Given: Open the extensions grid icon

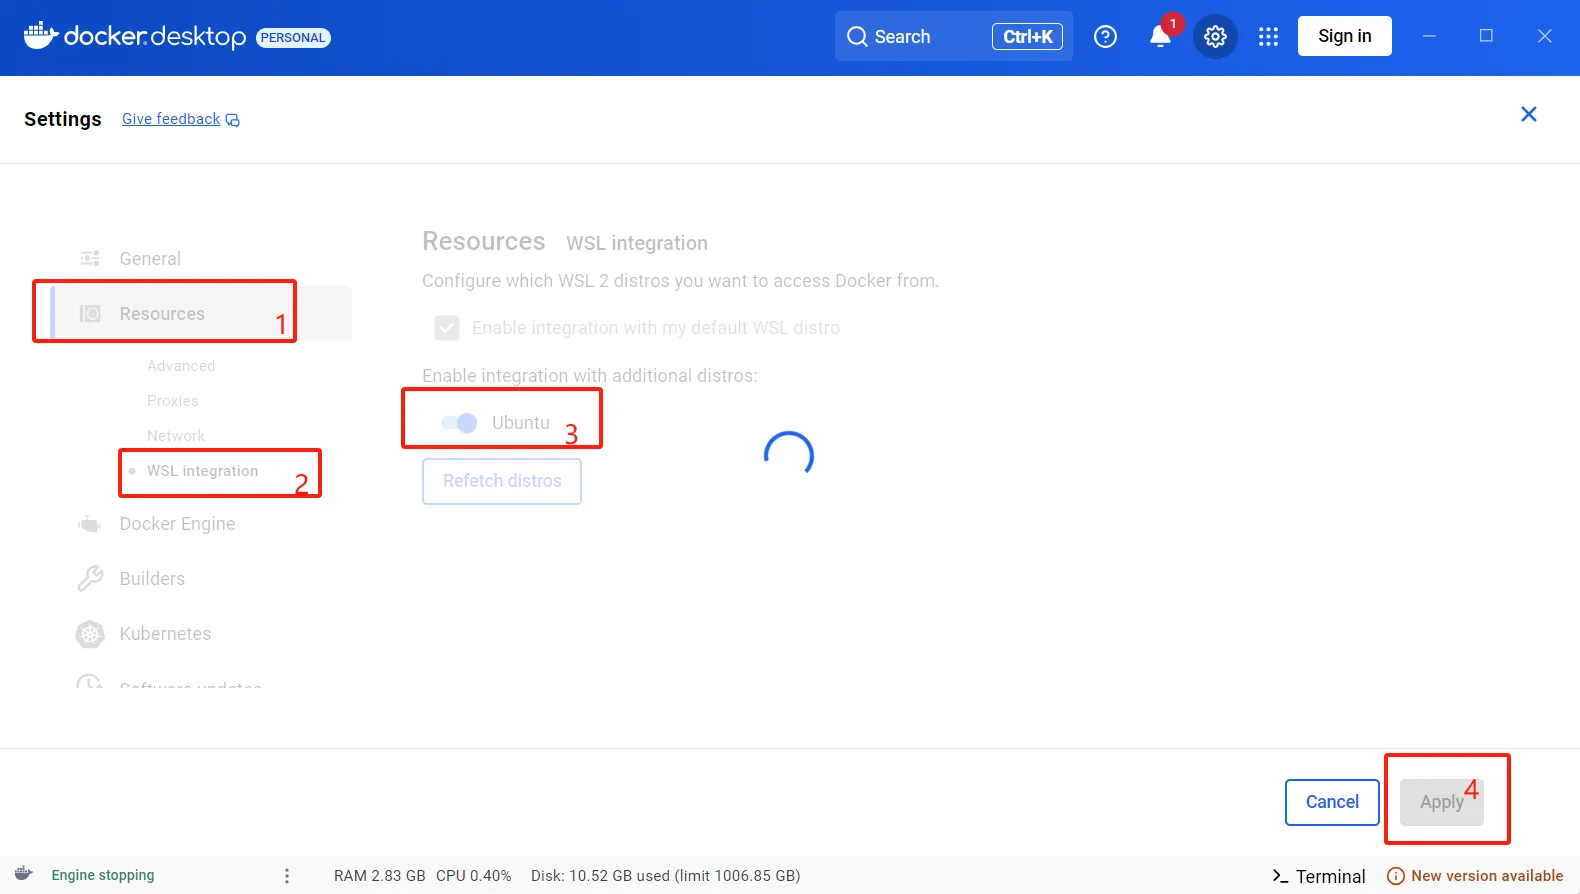Looking at the screenshot, I should (x=1268, y=37).
